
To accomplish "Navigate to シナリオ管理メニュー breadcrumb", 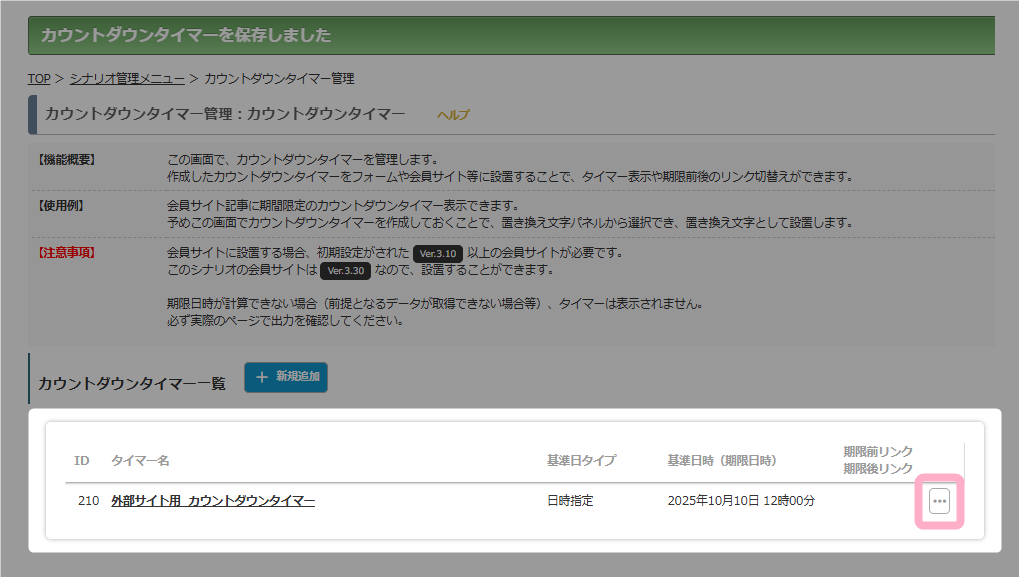I will pyautogui.click(x=127, y=78).
